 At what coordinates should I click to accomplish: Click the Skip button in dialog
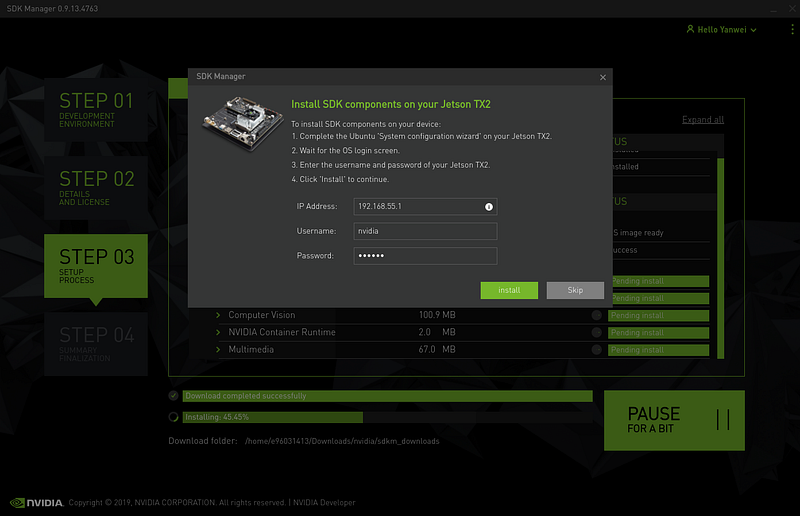click(x=575, y=290)
